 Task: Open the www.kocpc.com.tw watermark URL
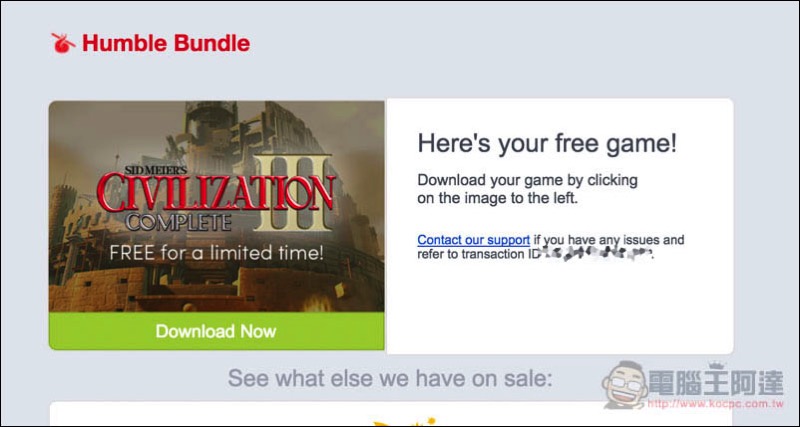[x=715, y=405]
